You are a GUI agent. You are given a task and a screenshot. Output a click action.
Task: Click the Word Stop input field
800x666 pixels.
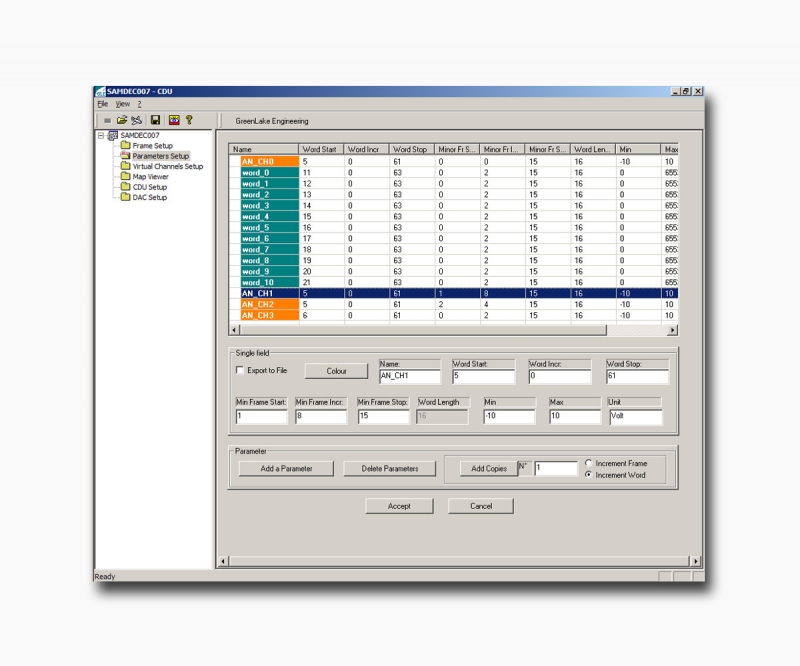[x=637, y=377]
